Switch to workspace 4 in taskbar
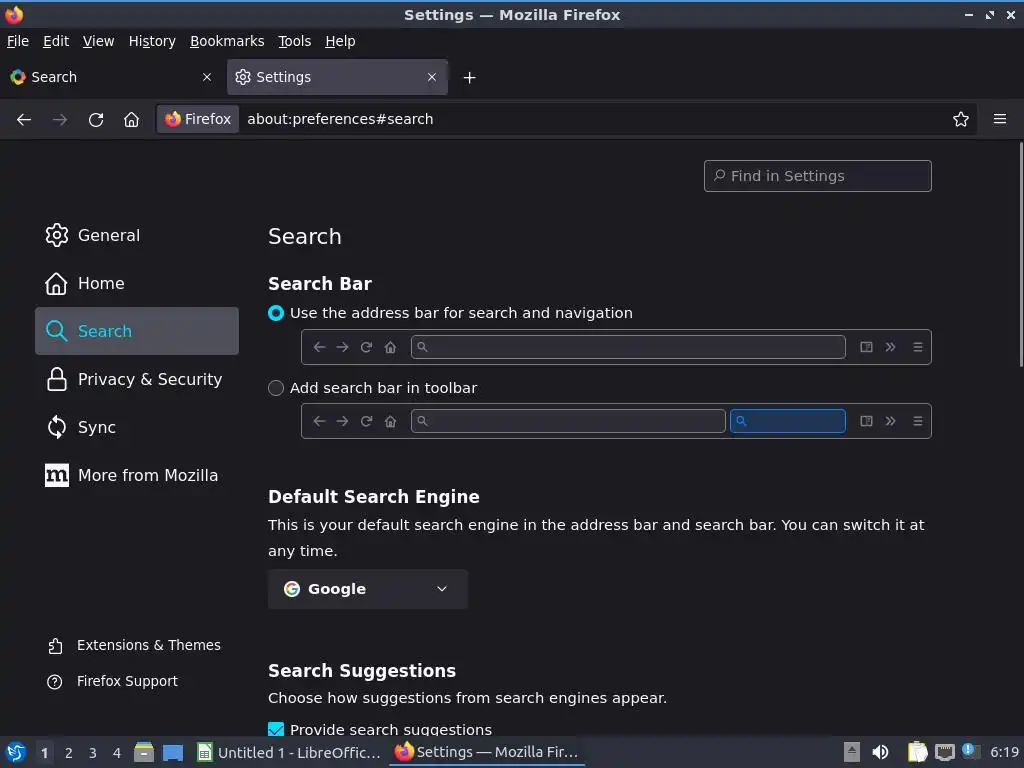Image resolution: width=1024 pixels, height=768 pixels. coord(117,753)
